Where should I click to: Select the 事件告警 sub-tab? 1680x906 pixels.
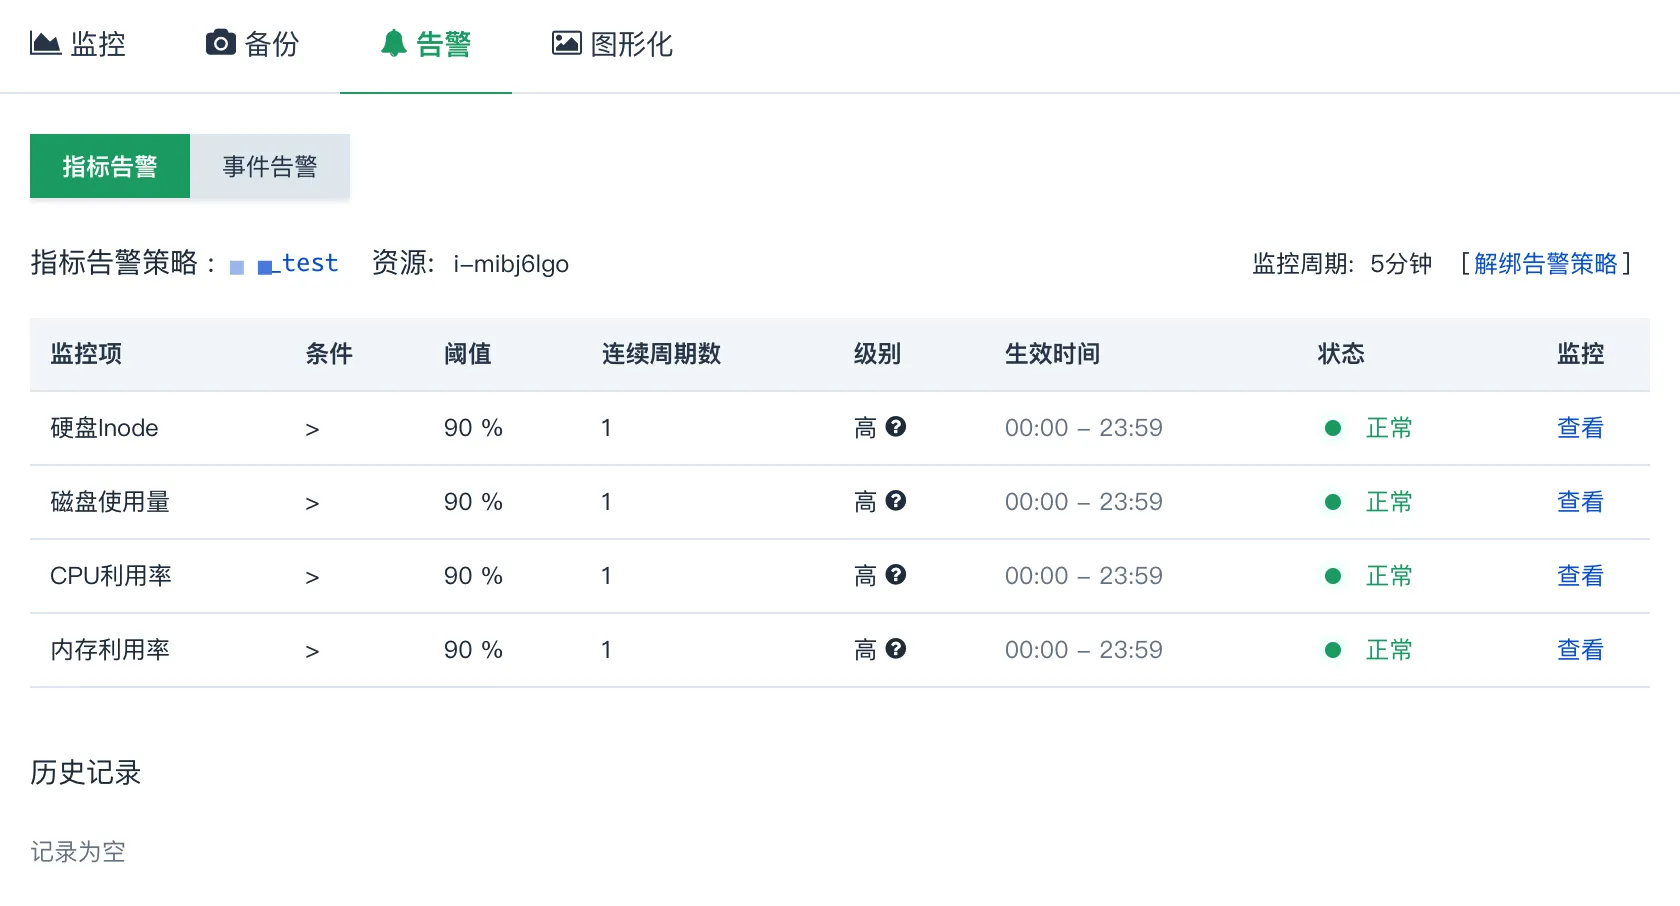[270, 166]
